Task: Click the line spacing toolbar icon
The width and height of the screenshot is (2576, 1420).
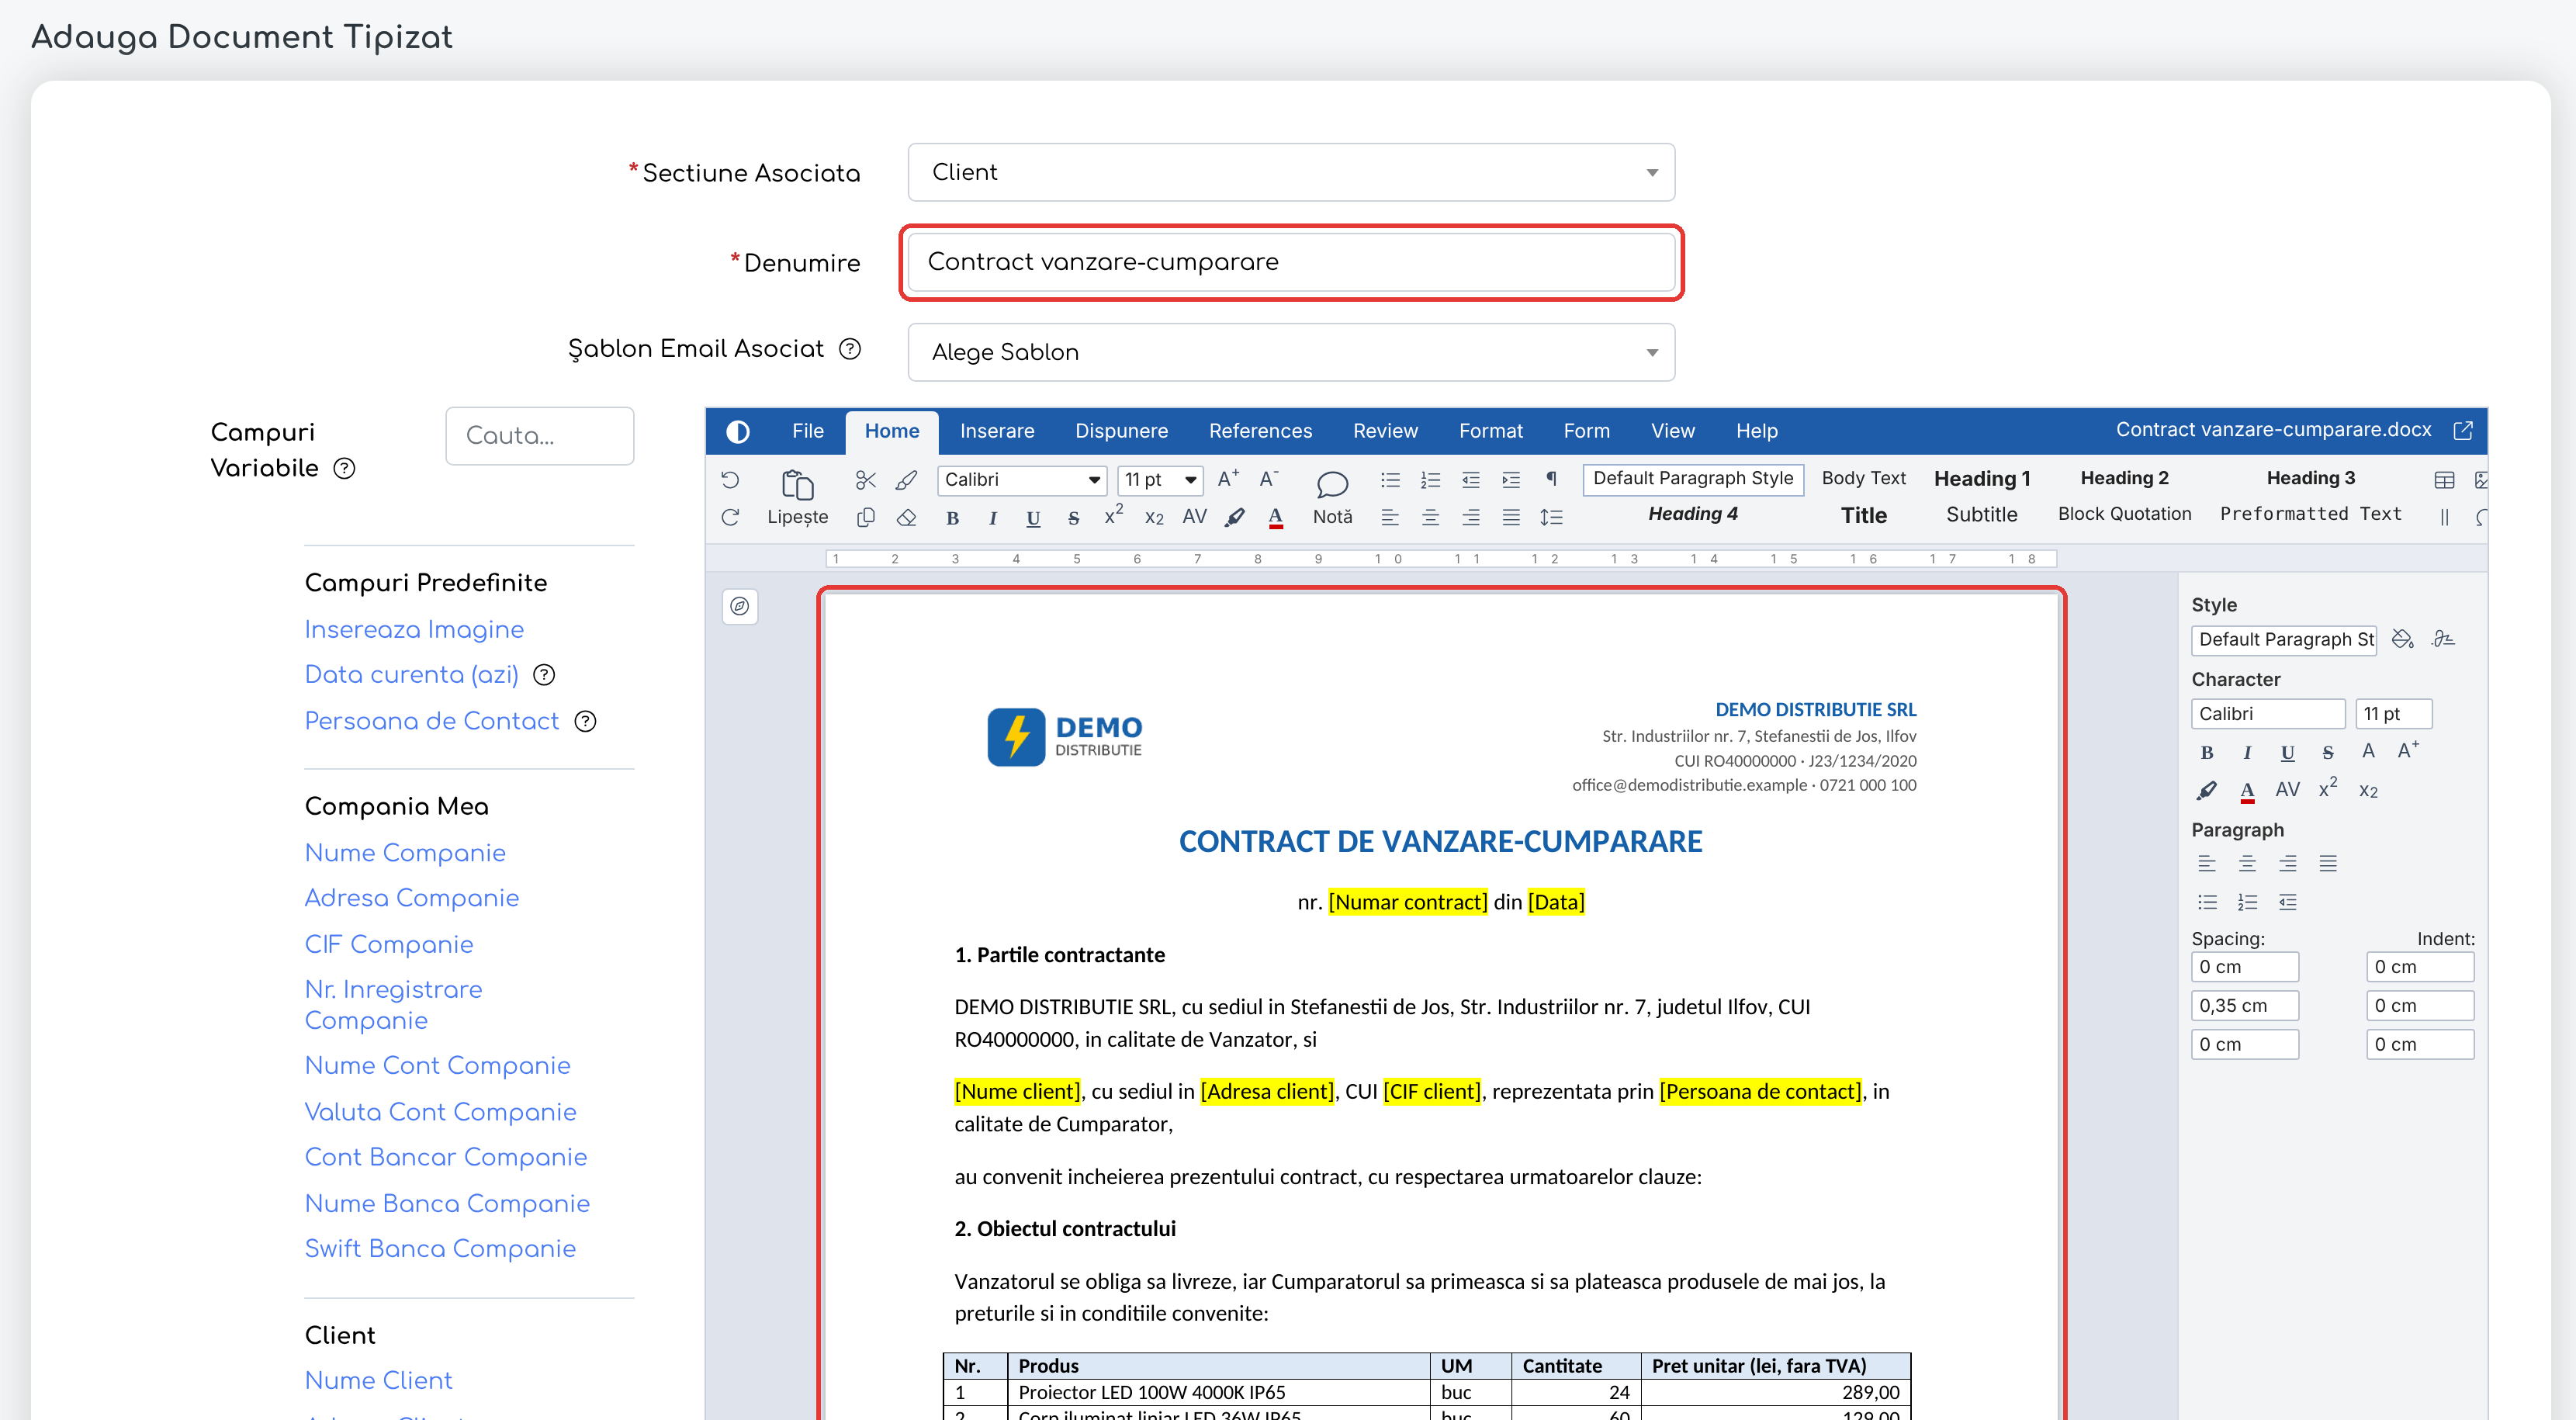Action: click(x=1551, y=517)
